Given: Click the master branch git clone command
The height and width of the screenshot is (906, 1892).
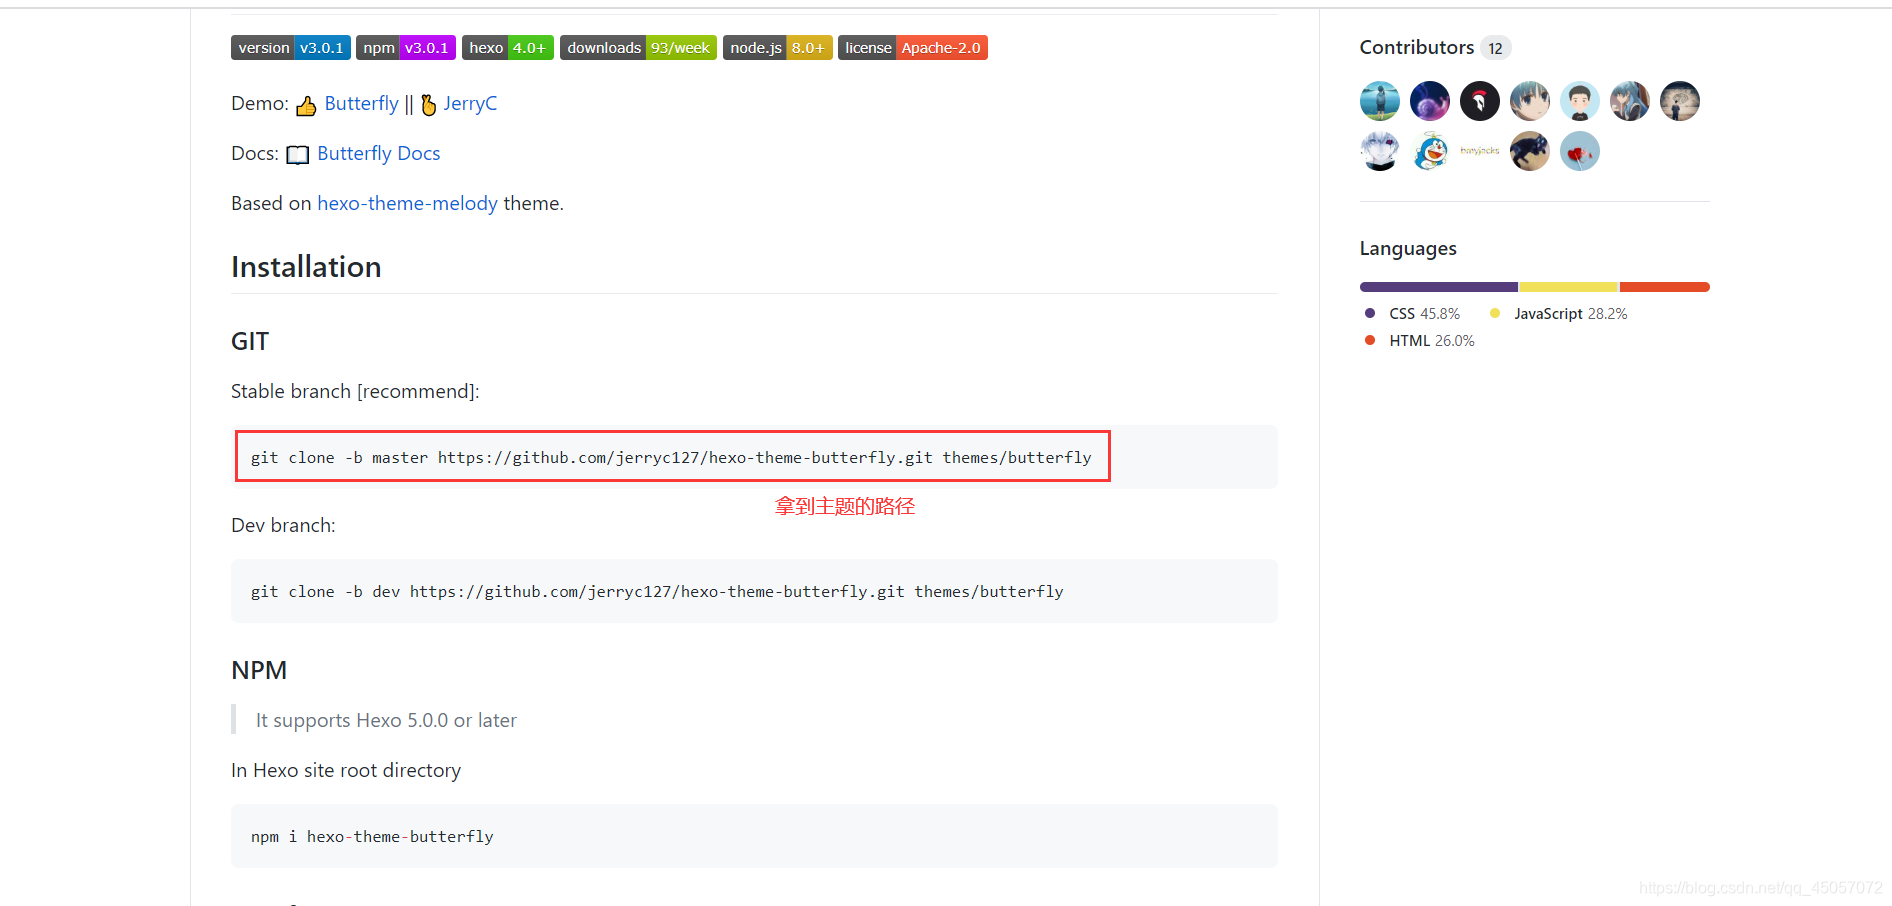Looking at the screenshot, I should [x=671, y=458].
